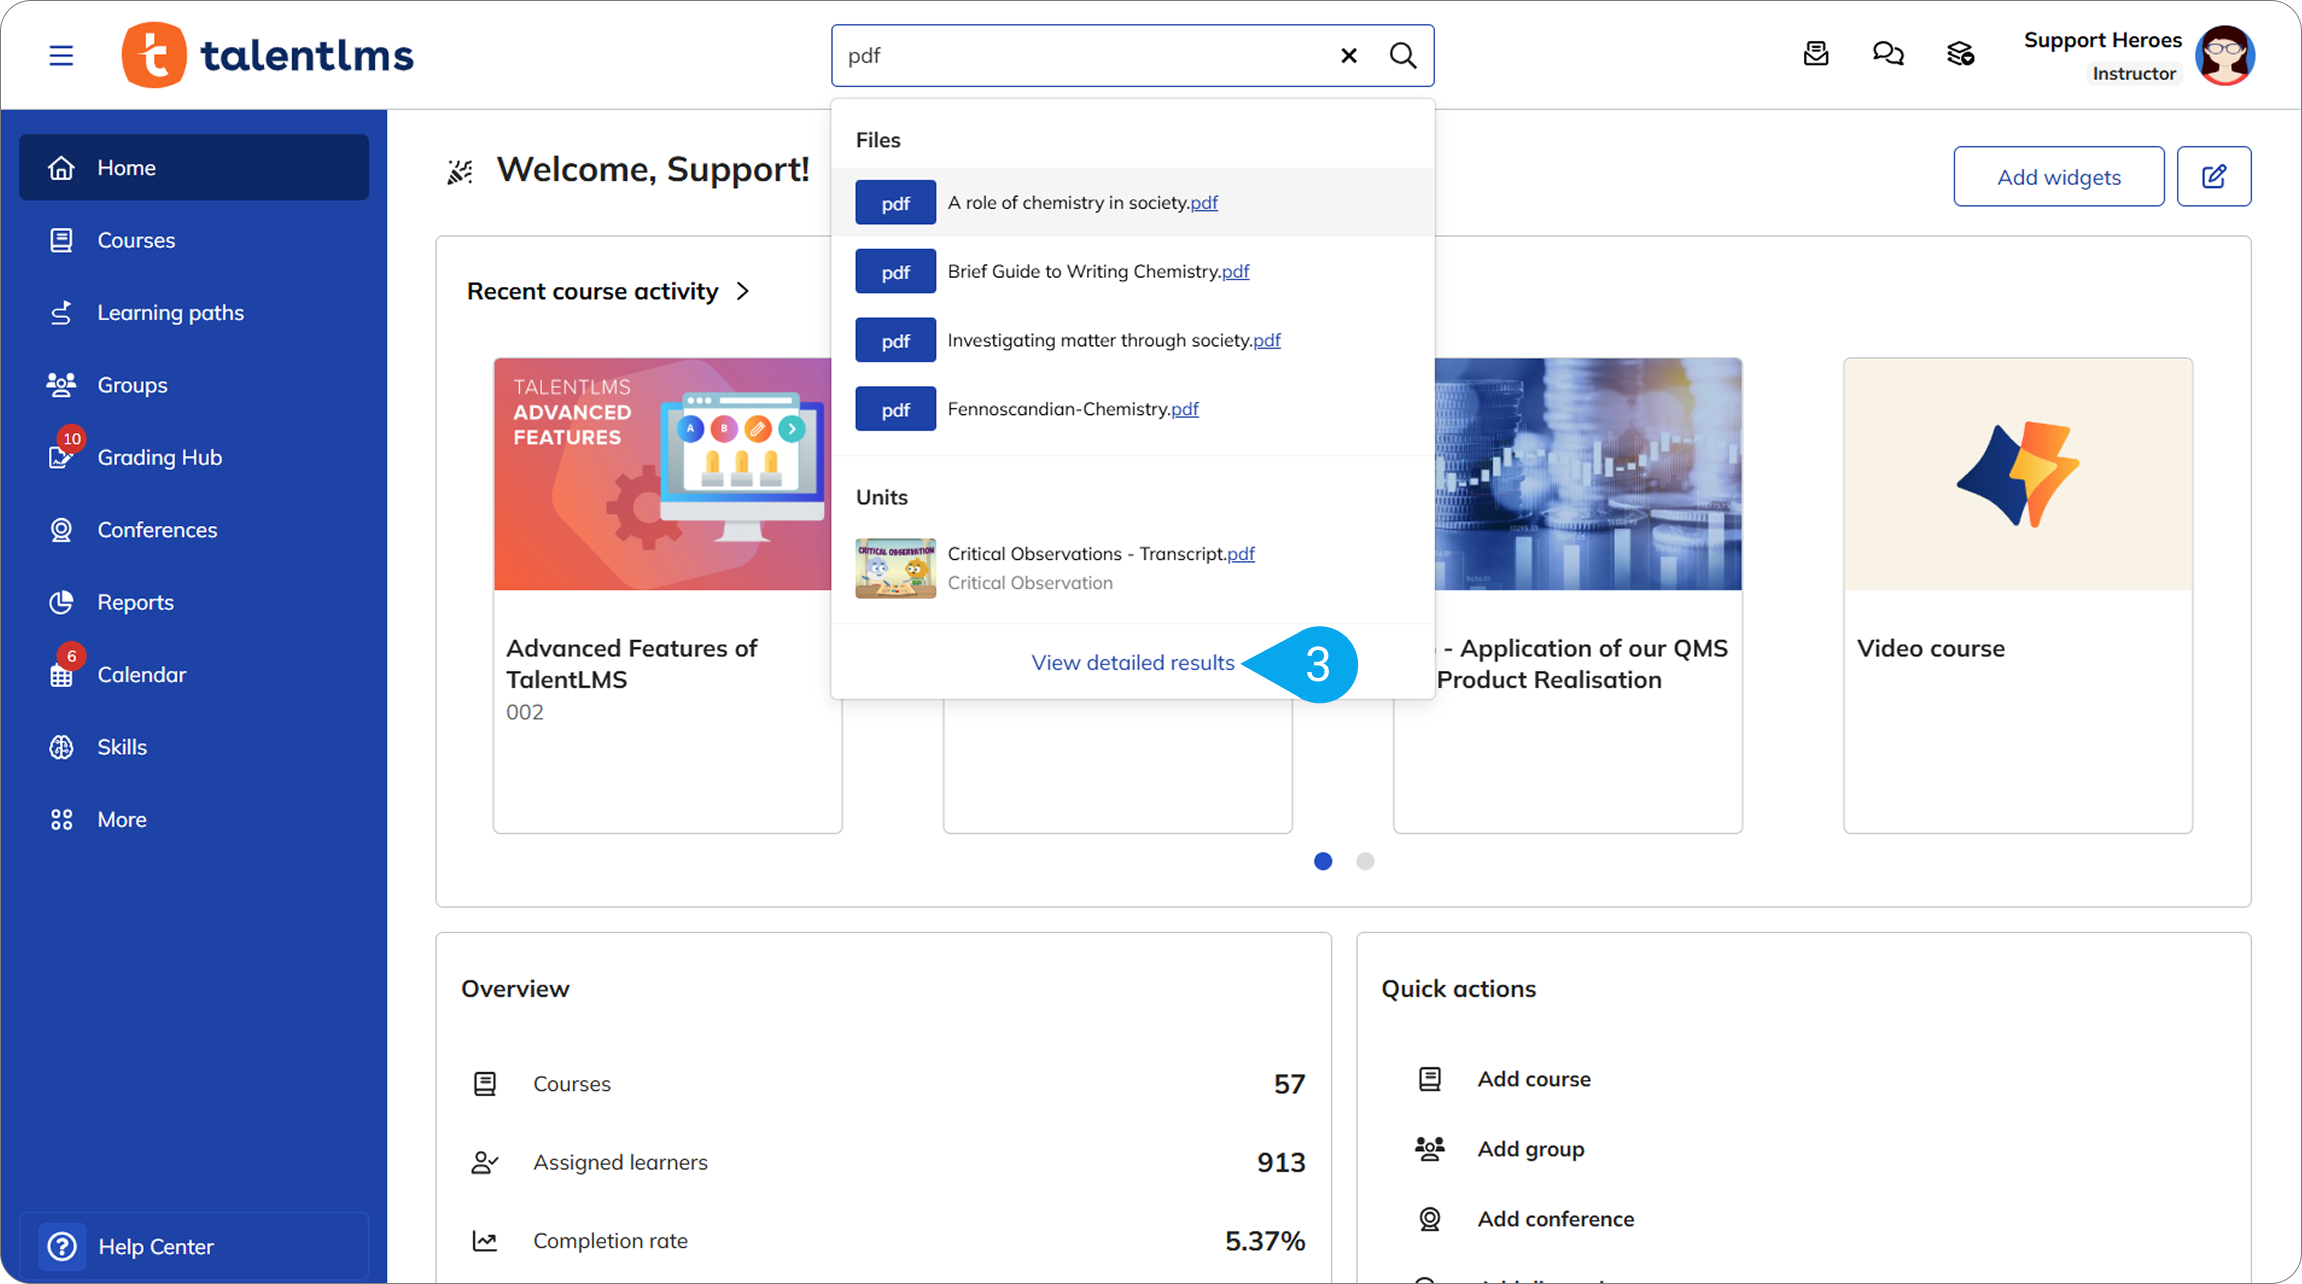Go to Home in sidebar
Image resolution: width=2302 pixels, height=1284 pixels.
(194, 168)
